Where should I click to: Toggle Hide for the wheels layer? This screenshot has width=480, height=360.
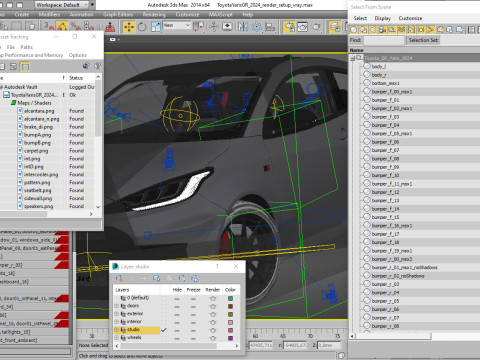click(x=177, y=338)
